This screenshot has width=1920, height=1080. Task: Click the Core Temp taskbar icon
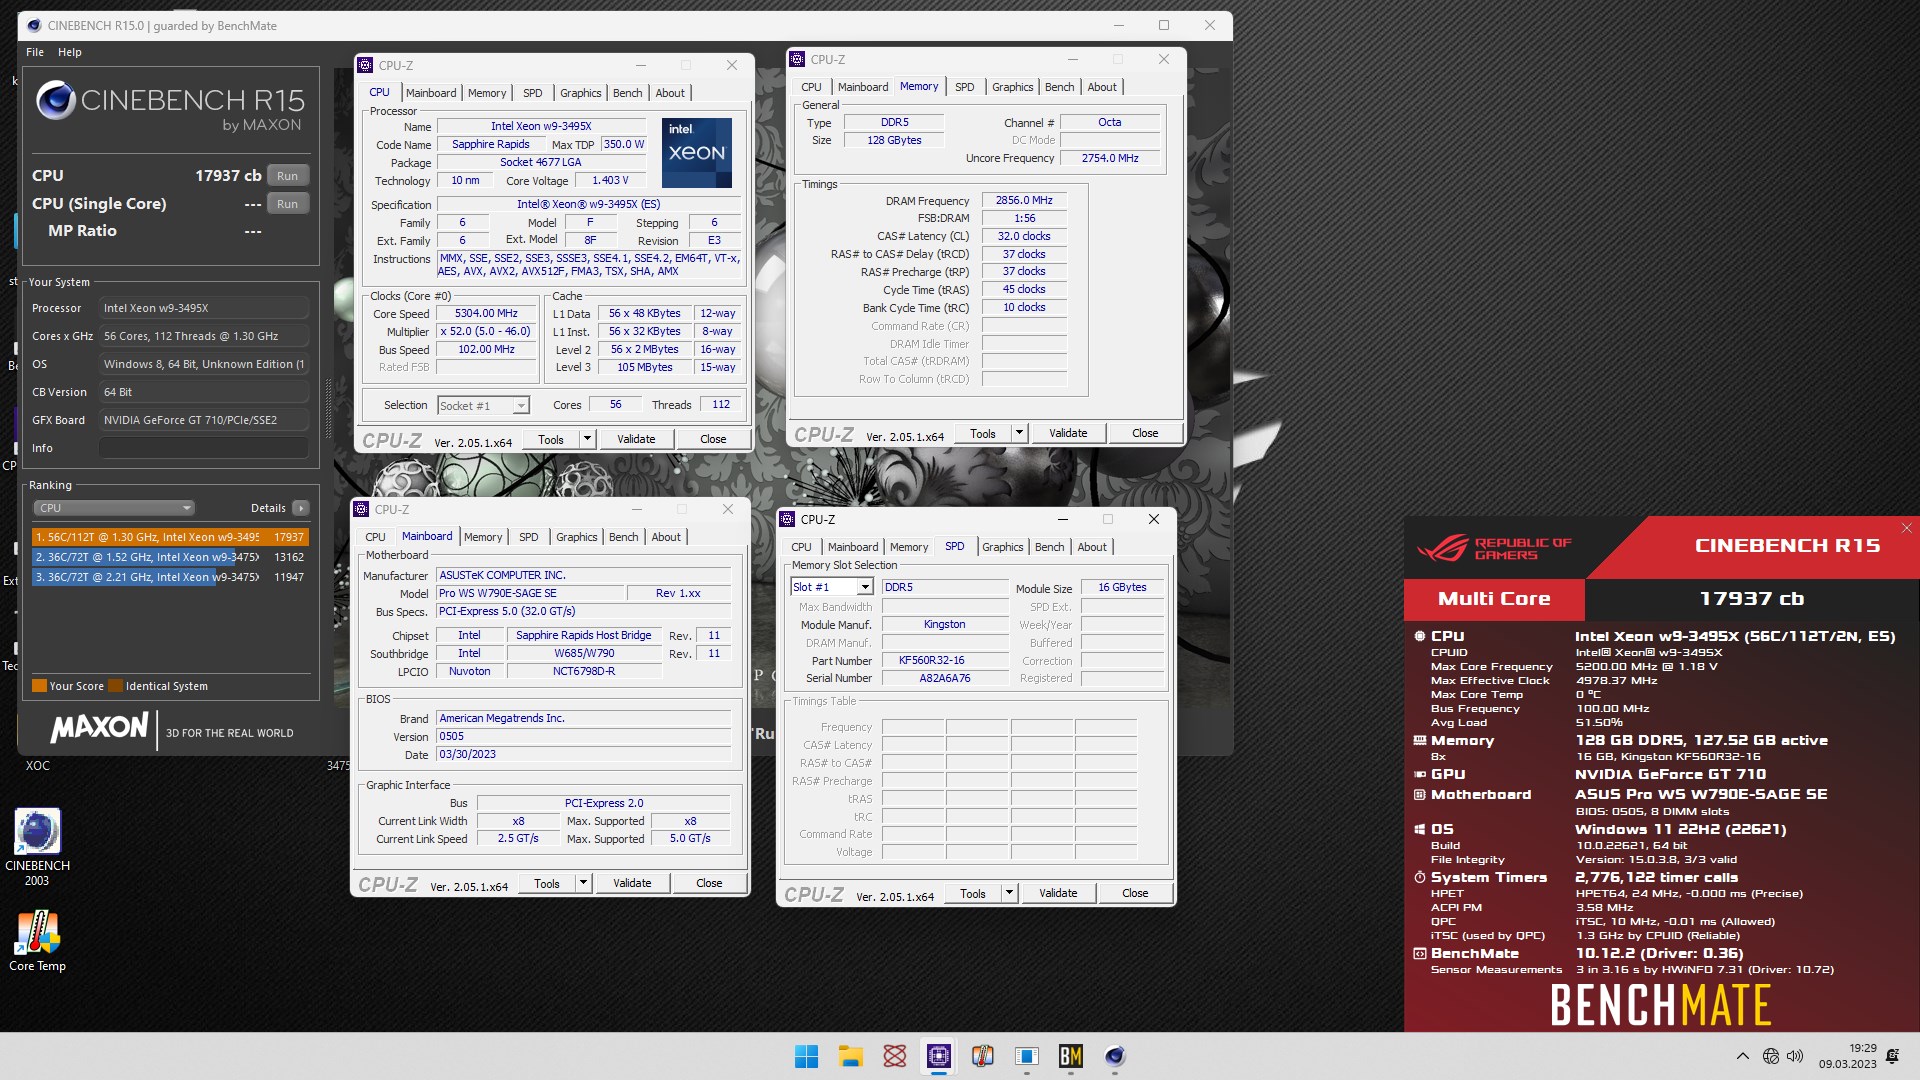(982, 1056)
